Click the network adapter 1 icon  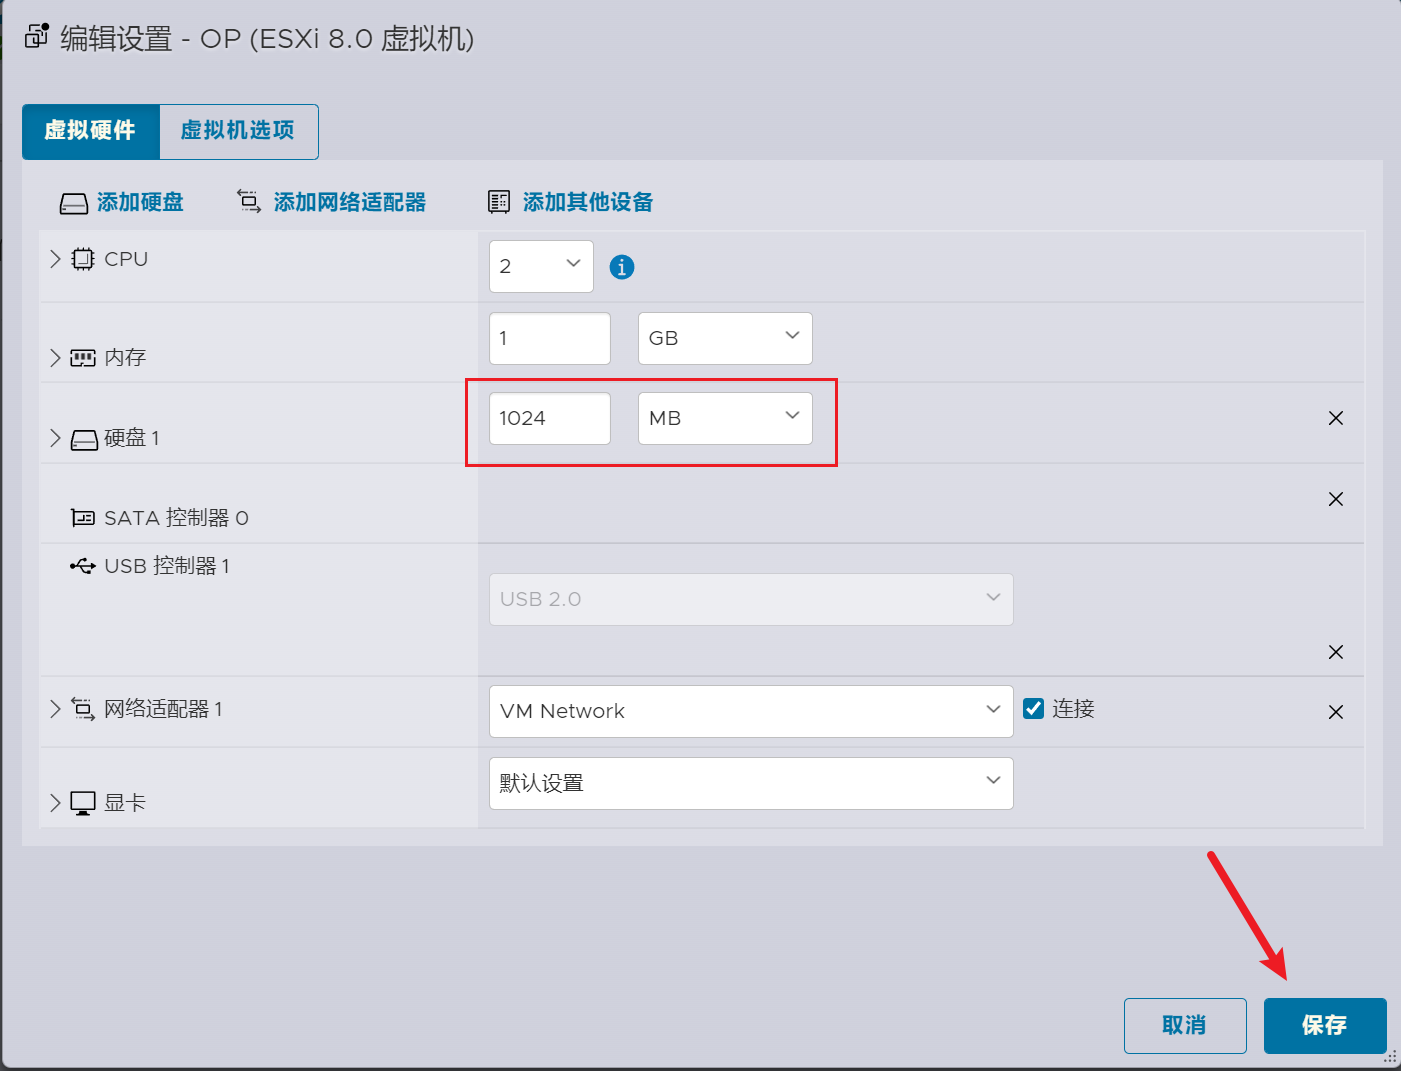coord(83,709)
